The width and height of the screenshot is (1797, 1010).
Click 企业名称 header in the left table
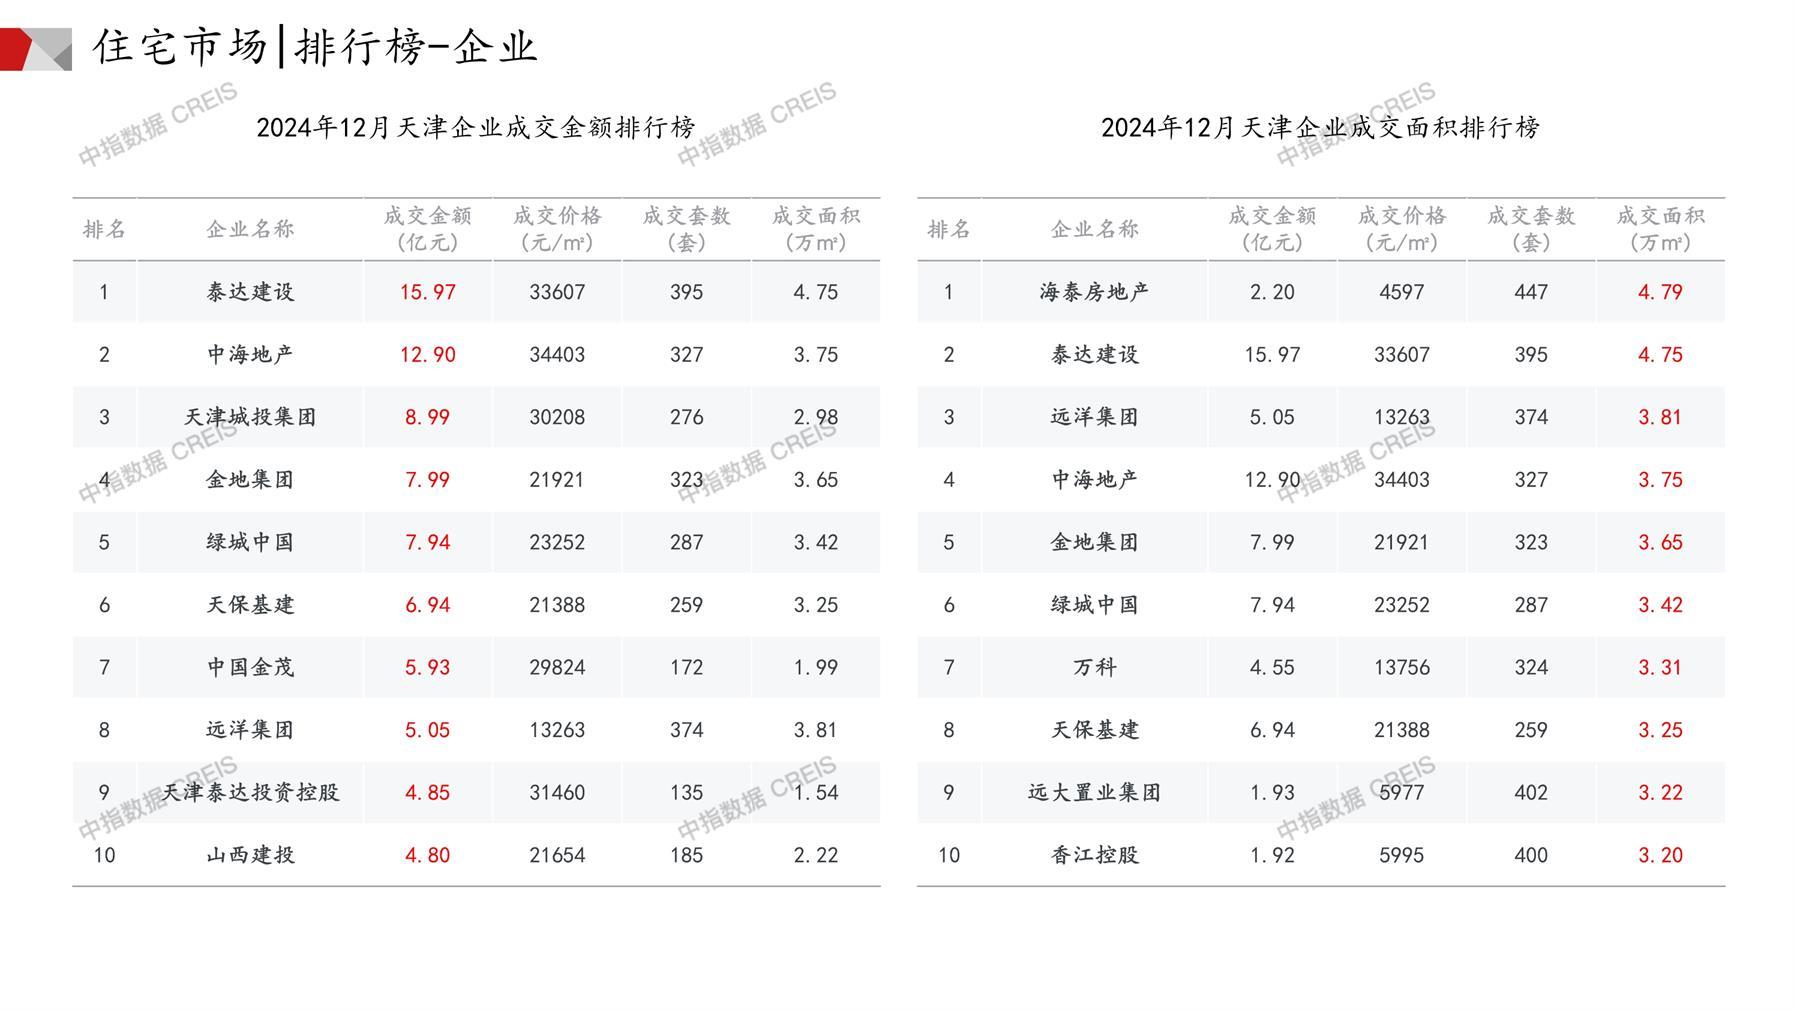[x=250, y=229]
